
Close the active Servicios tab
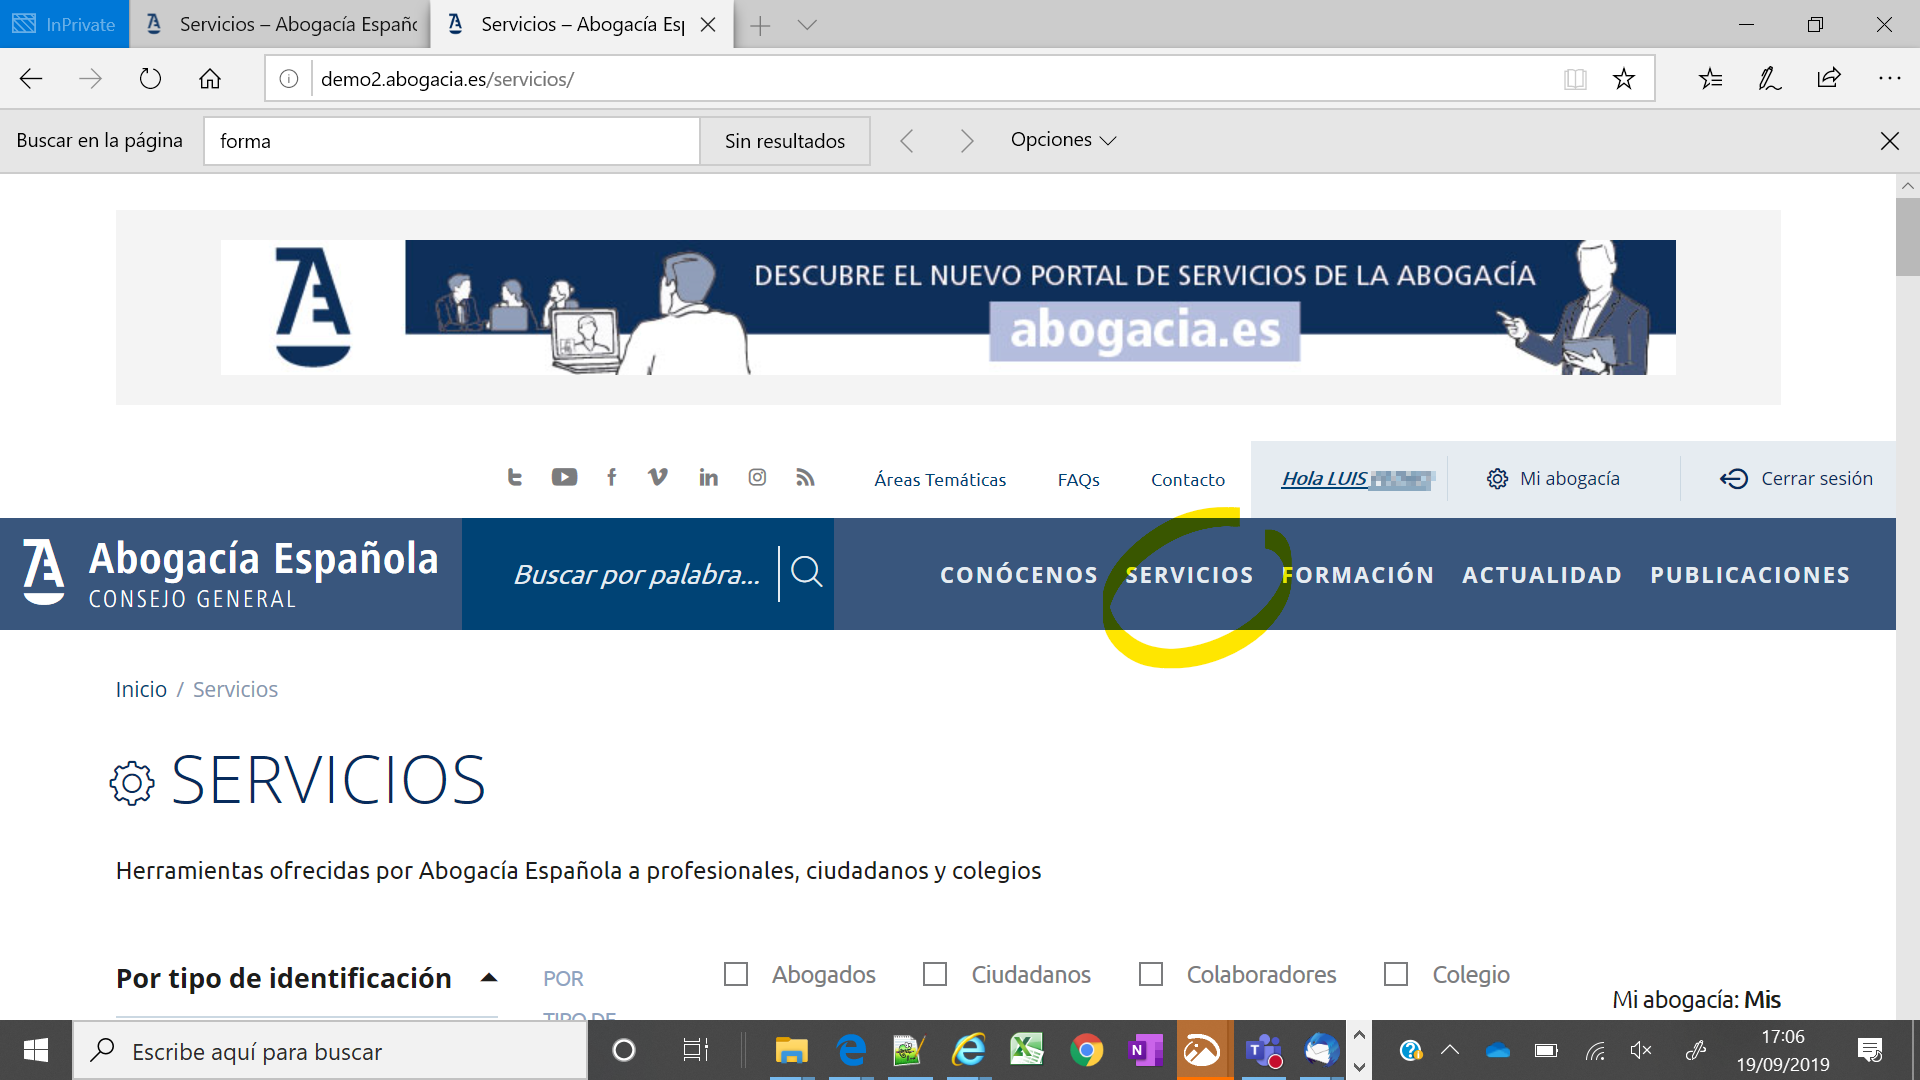click(x=708, y=25)
